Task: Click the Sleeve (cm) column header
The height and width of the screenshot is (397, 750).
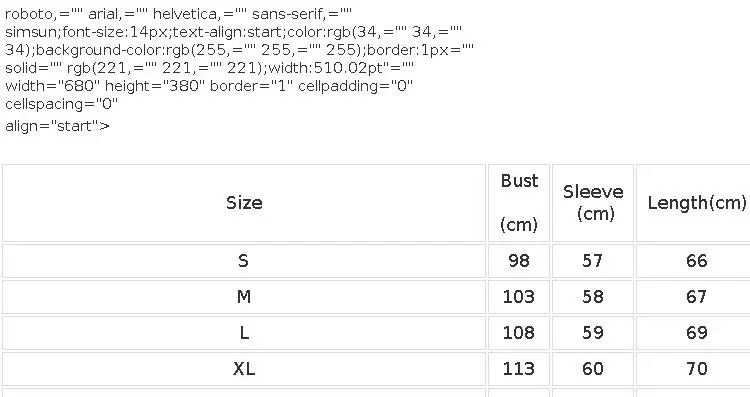Action: tap(593, 203)
